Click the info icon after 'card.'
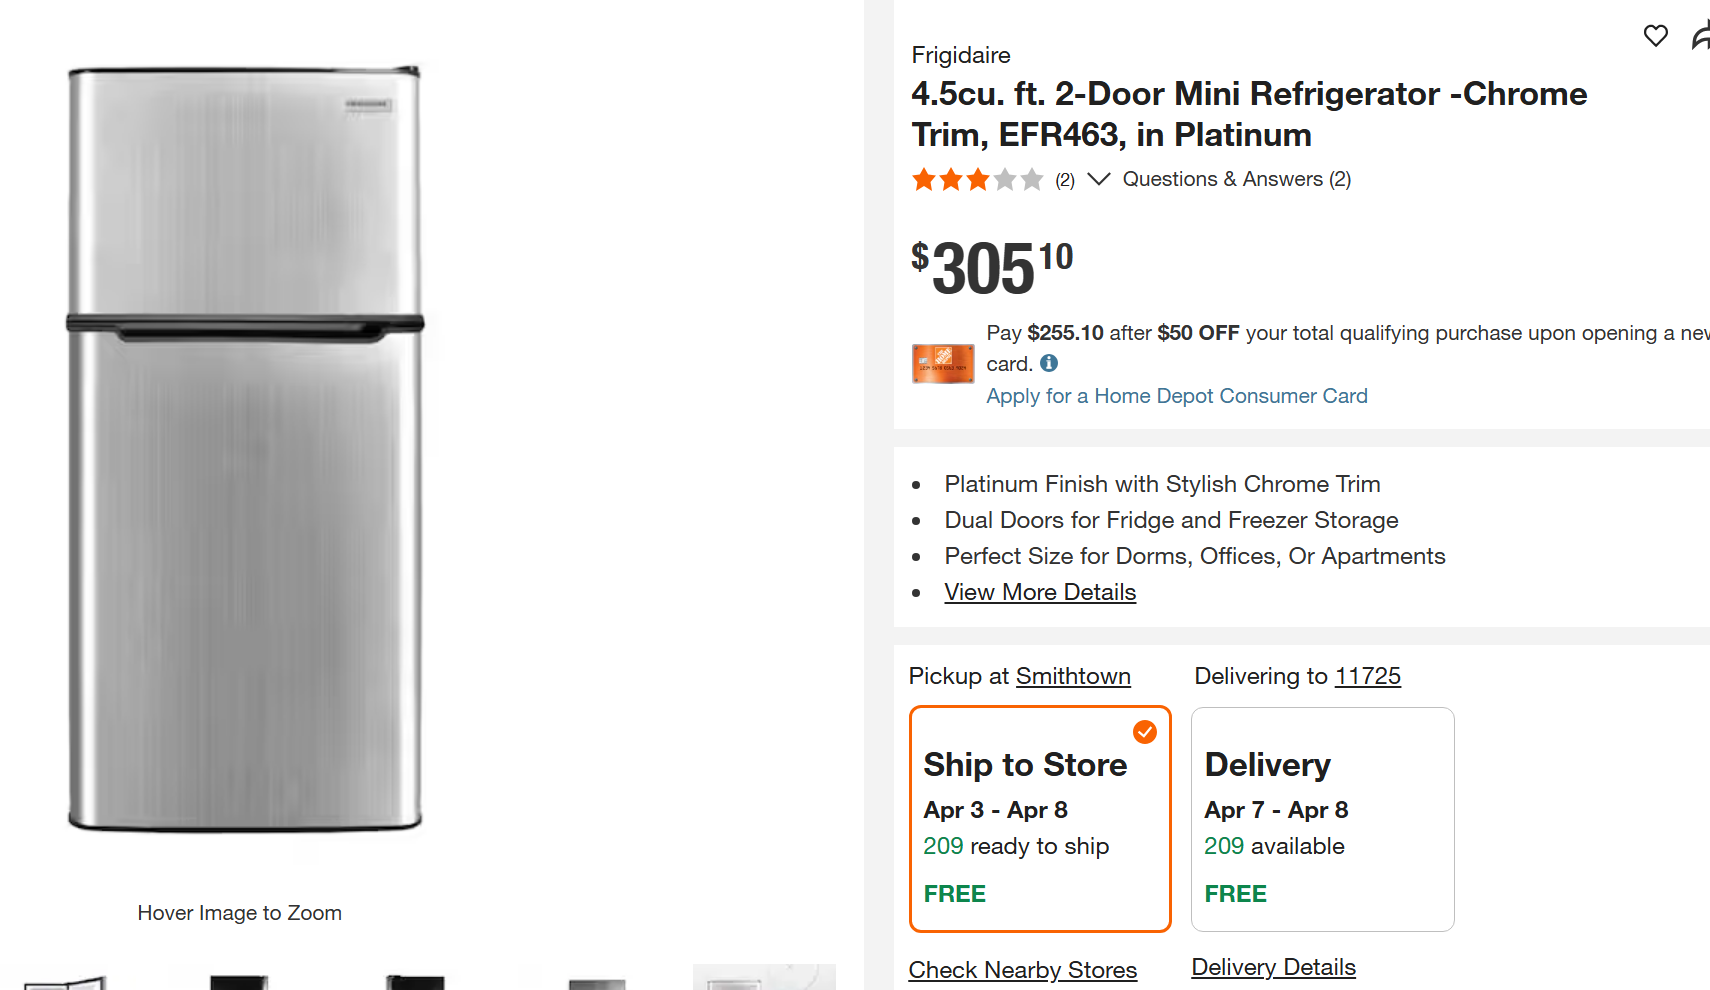 click(x=1048, y=363)
